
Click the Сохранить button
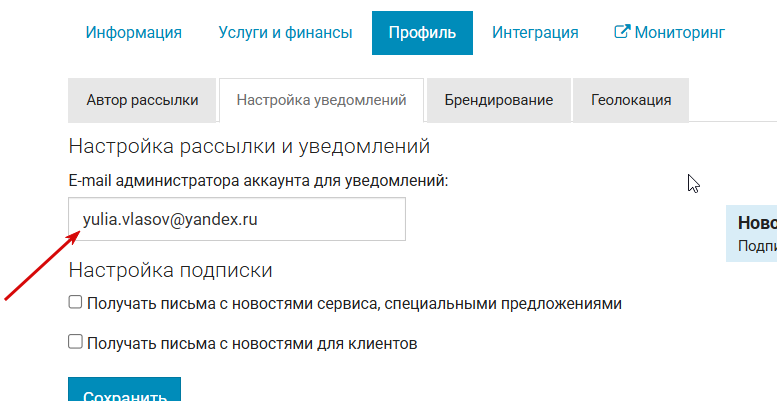tap(124, 390)
